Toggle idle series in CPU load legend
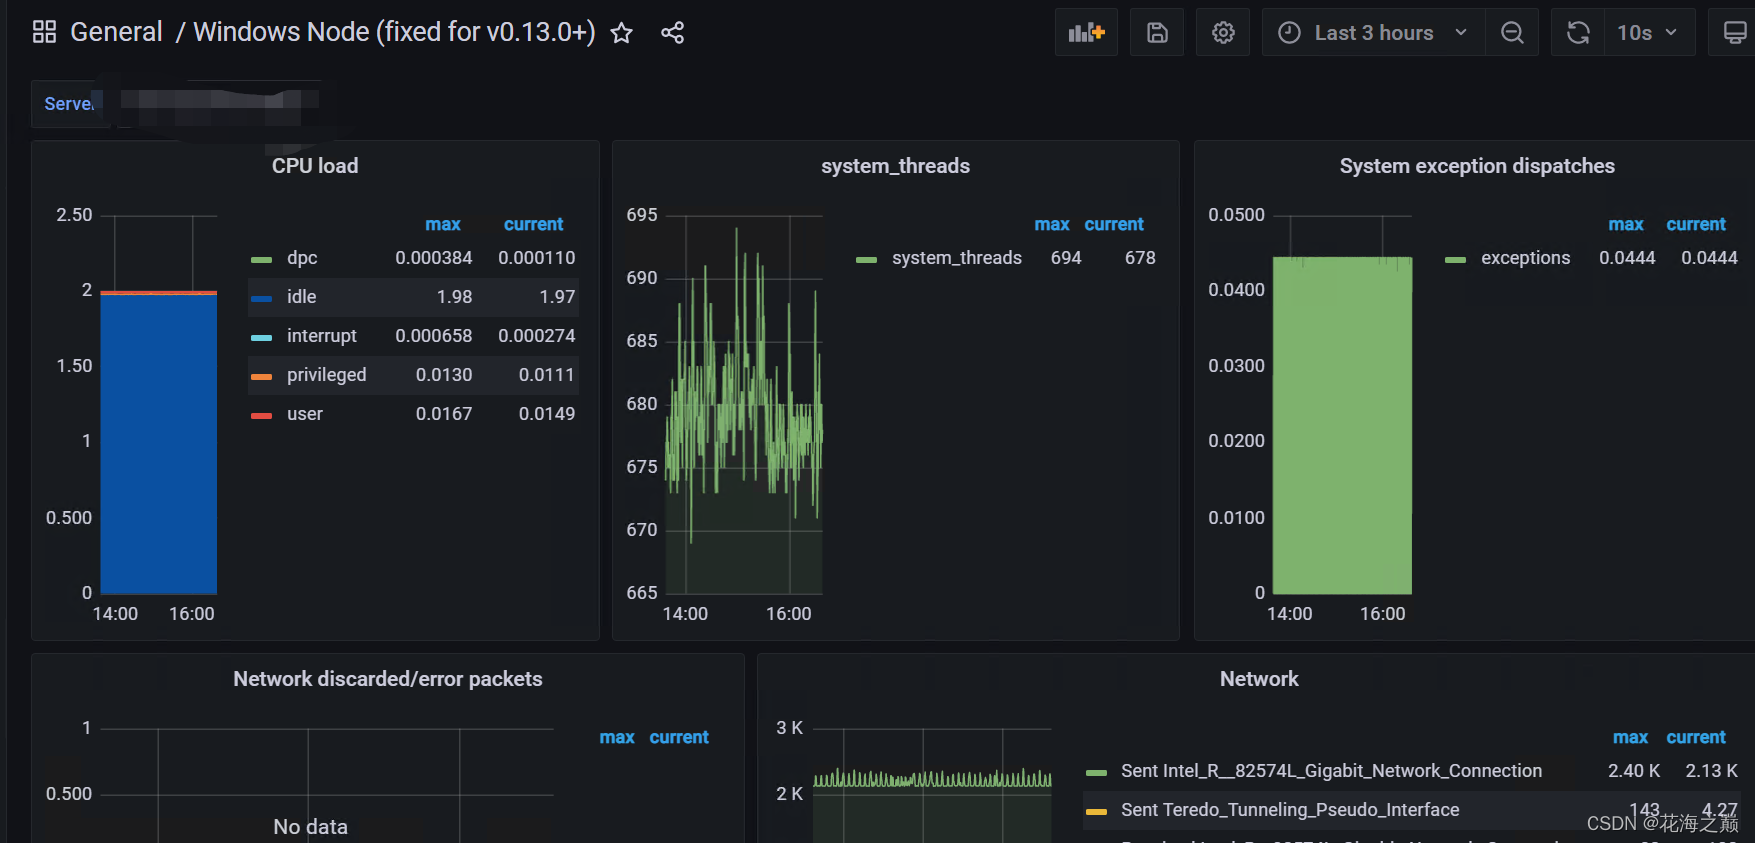1755x843 pixels. pyautogui.click(x=301, y=297)
